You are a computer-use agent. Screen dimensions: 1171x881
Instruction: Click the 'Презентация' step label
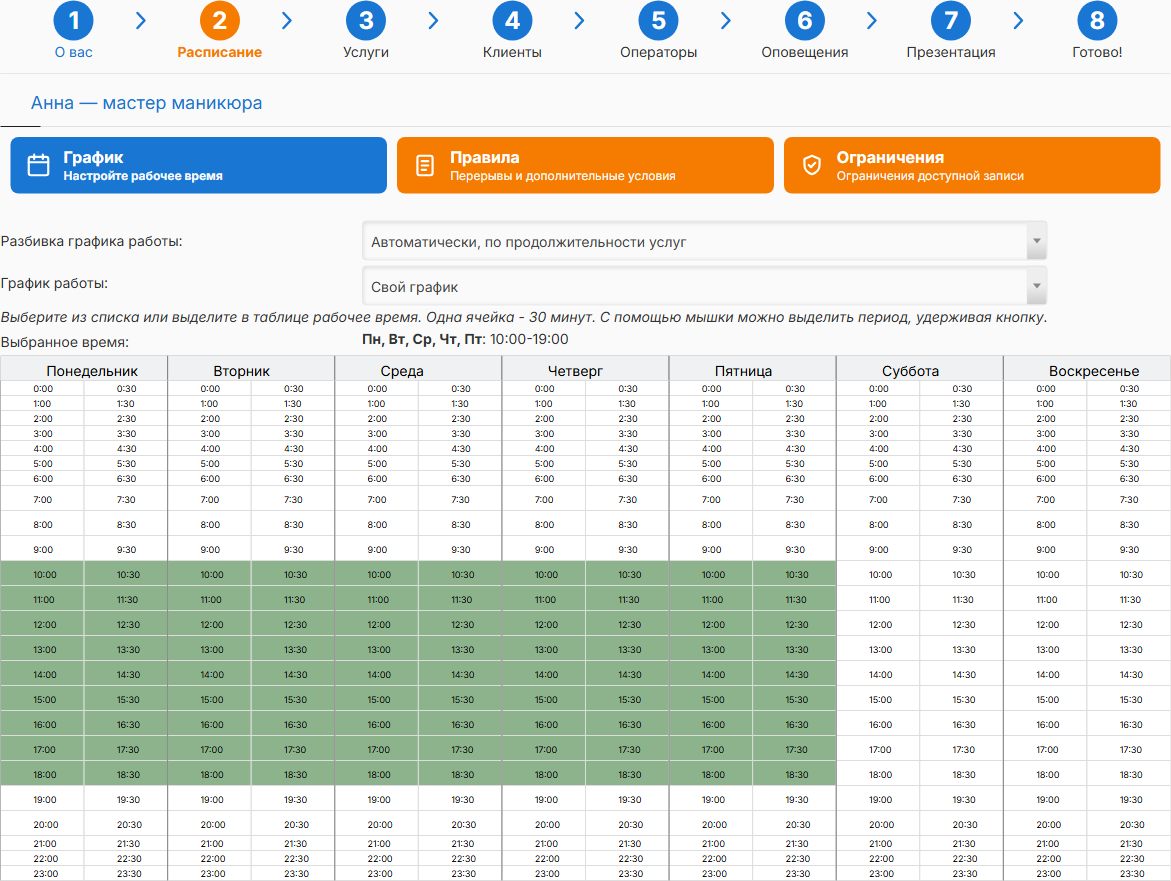coord(951,52)
